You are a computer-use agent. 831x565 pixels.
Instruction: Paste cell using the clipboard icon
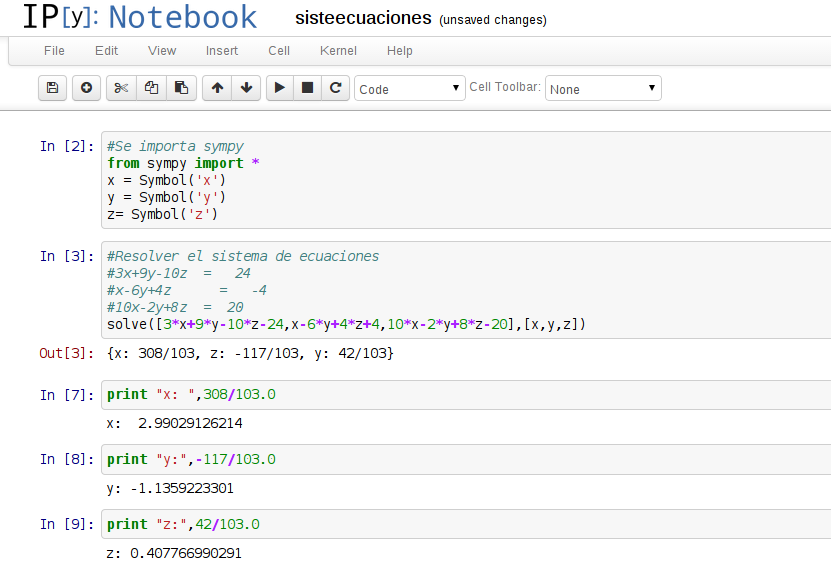(x=181, y=88)
